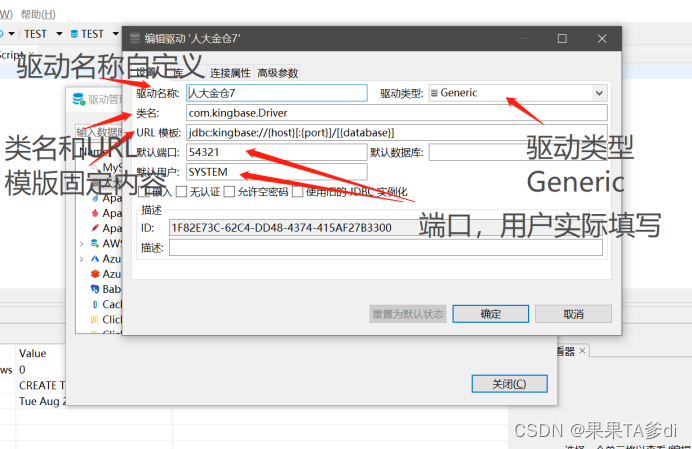Viewport: 692px width, 449px height.
Task: Toggle the 嵌入 checkbox
Action: click(143, 192)
